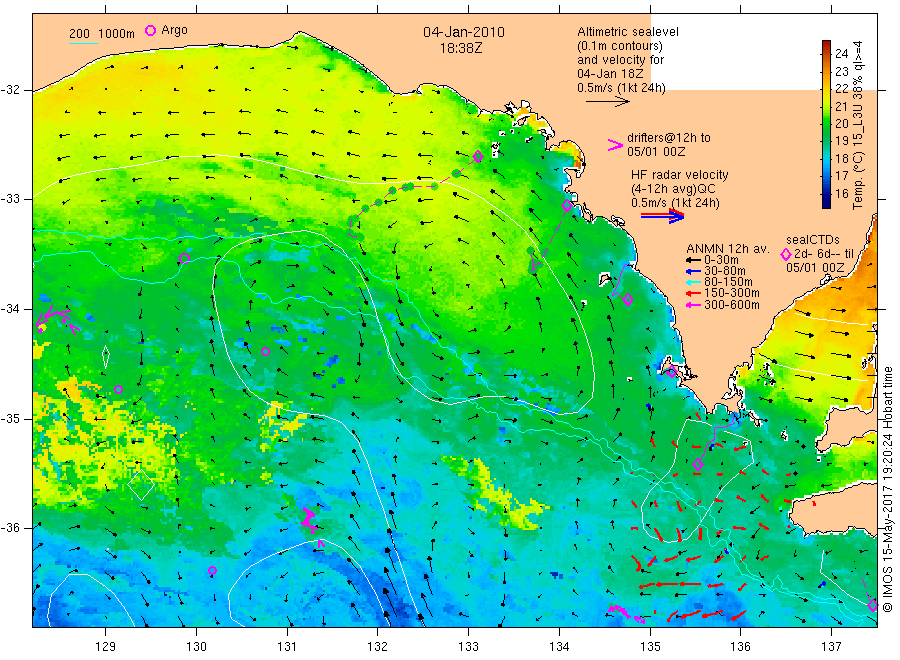Click the magenta drifter track near 134.7E, 36.8S

point(625,612)
